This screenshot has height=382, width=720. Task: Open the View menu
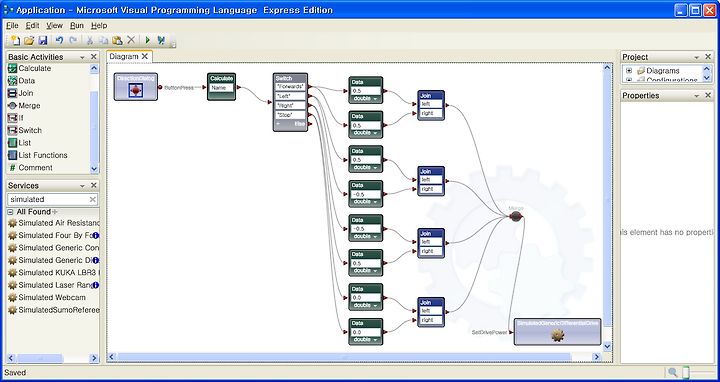(x=54, y=26)
